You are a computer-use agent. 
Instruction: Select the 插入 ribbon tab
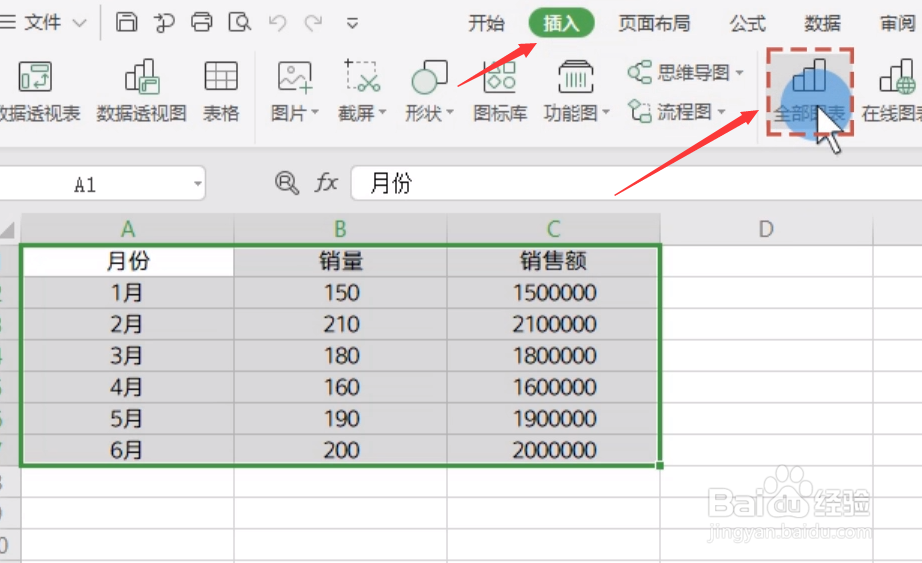(561, 23)
